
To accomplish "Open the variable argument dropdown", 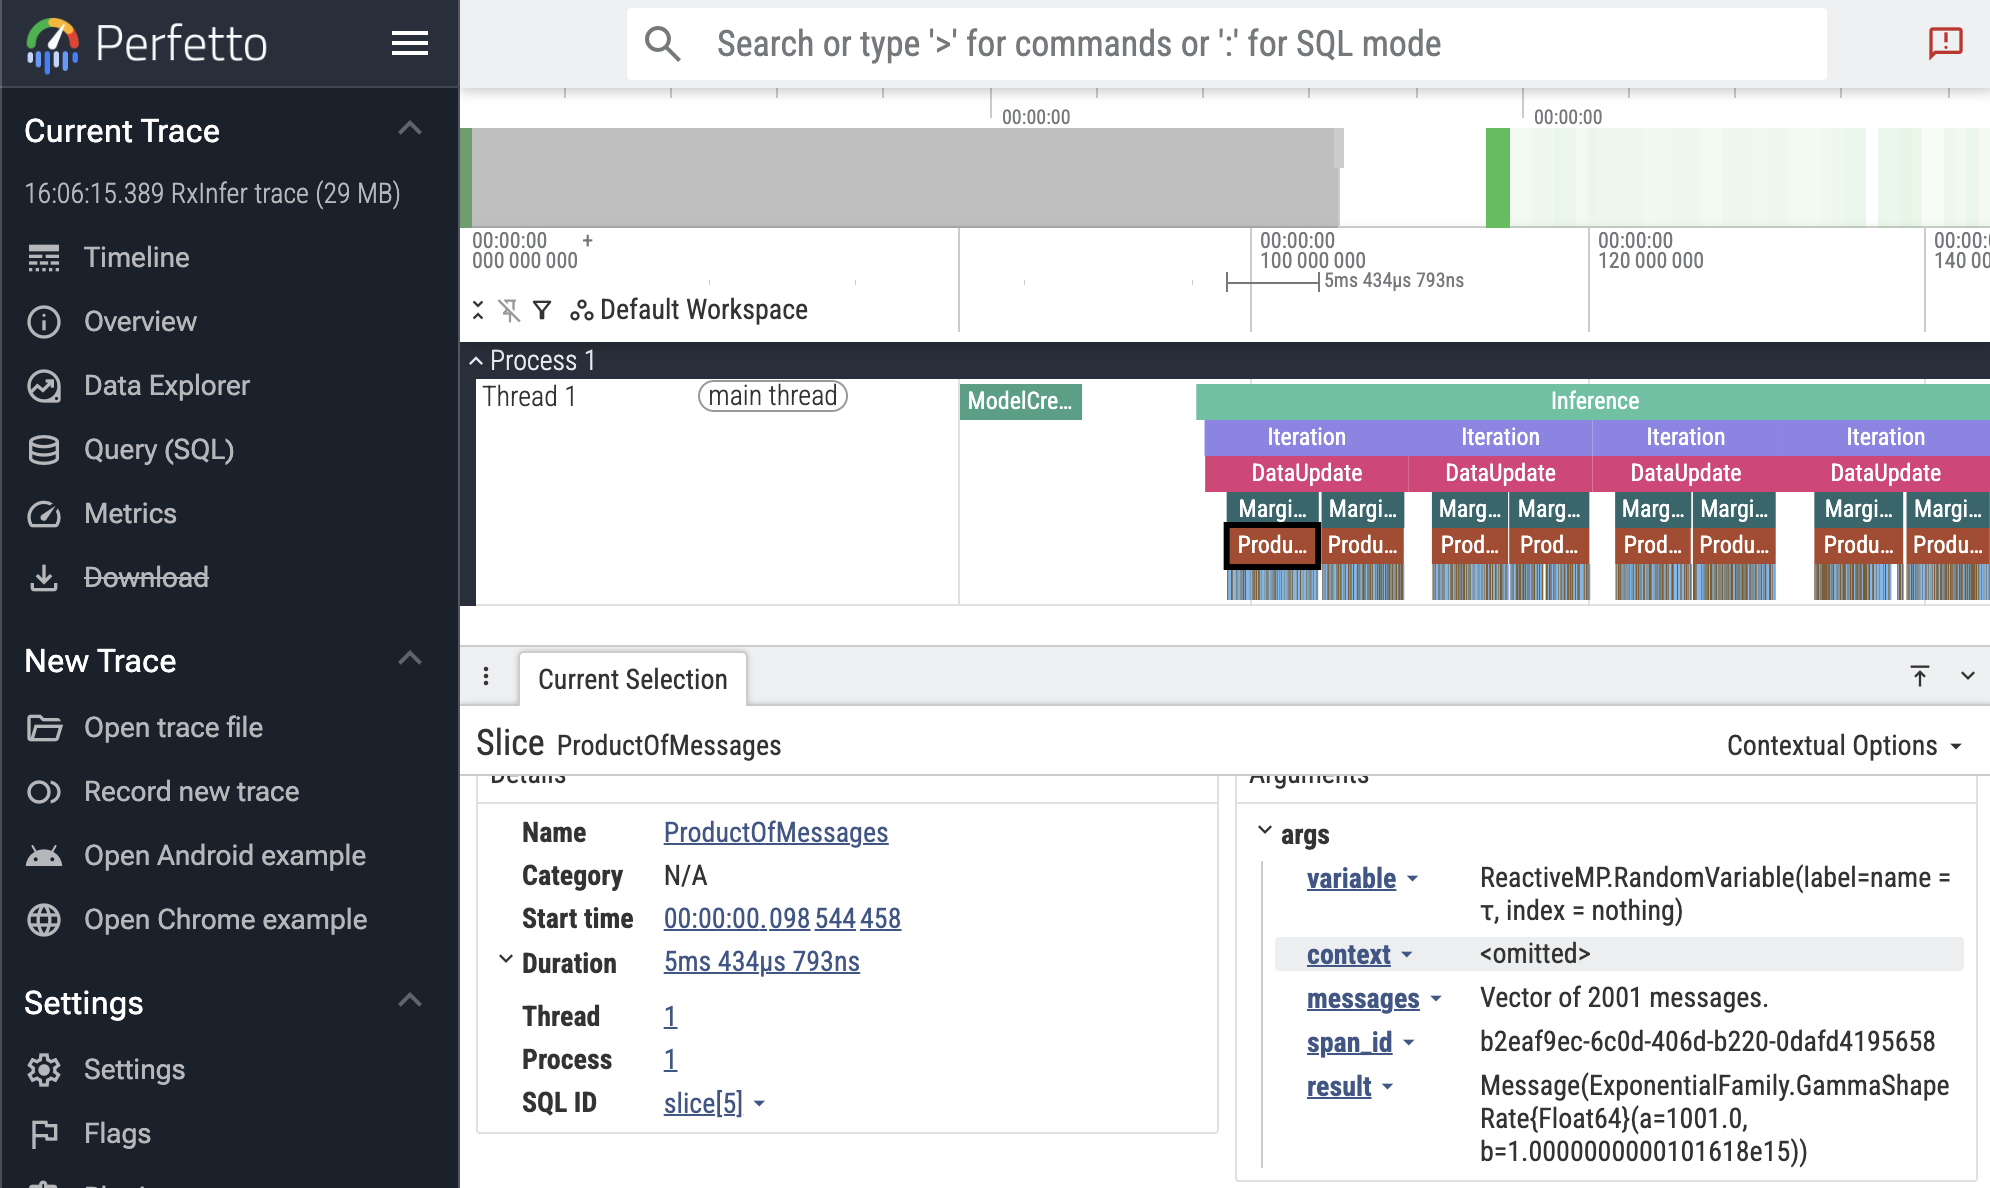I will click(x=1413, y=879).
